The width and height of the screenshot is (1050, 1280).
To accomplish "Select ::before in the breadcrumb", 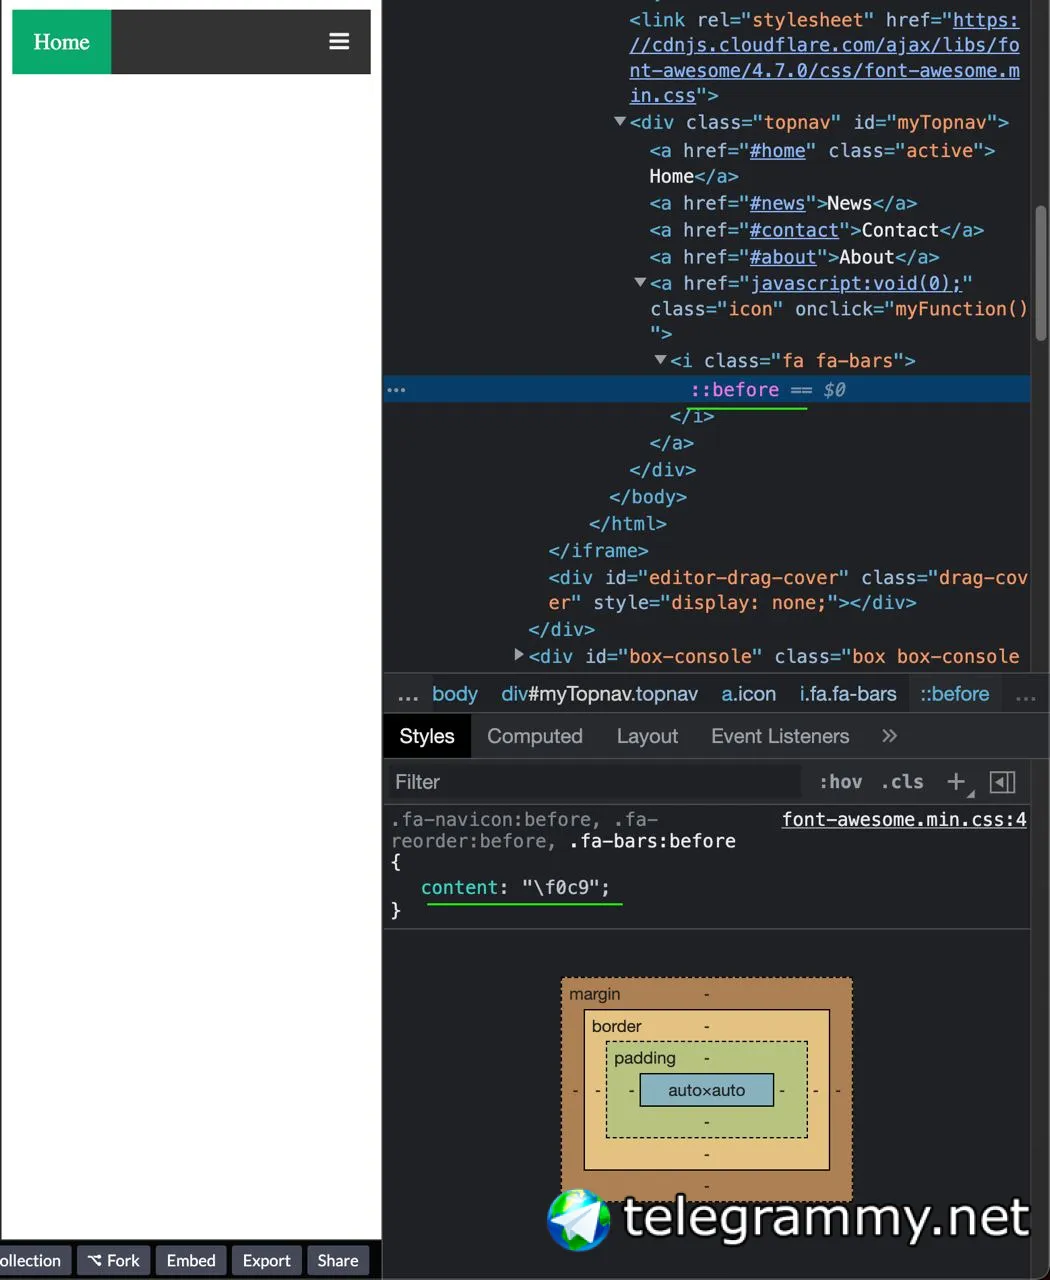I will (x=954, y=694).
